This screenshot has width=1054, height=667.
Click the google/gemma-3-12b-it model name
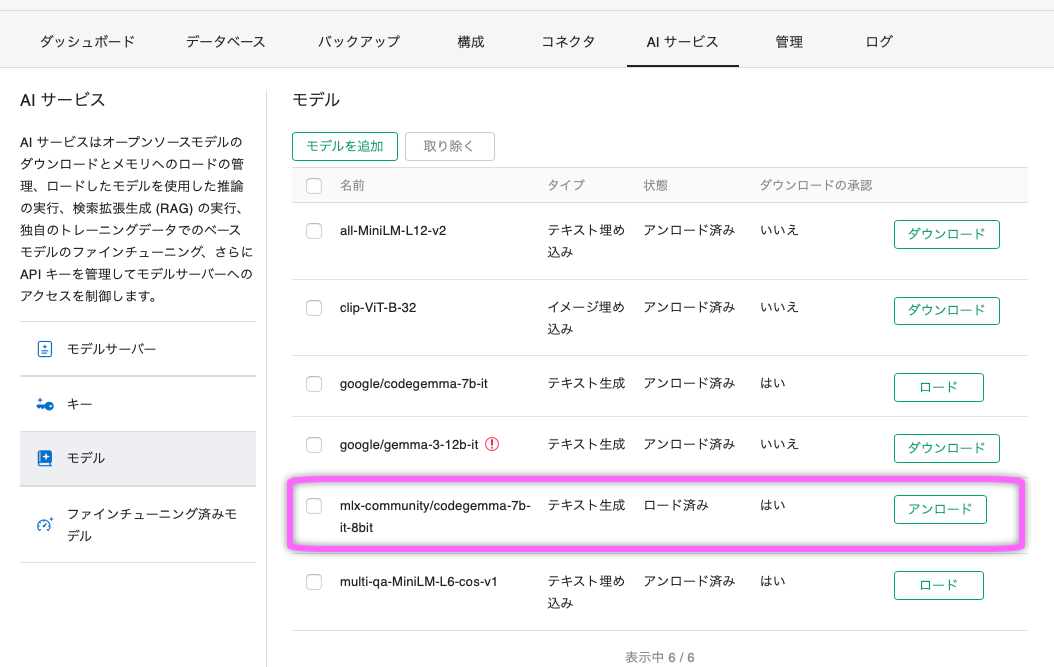(x=409, y=445)
